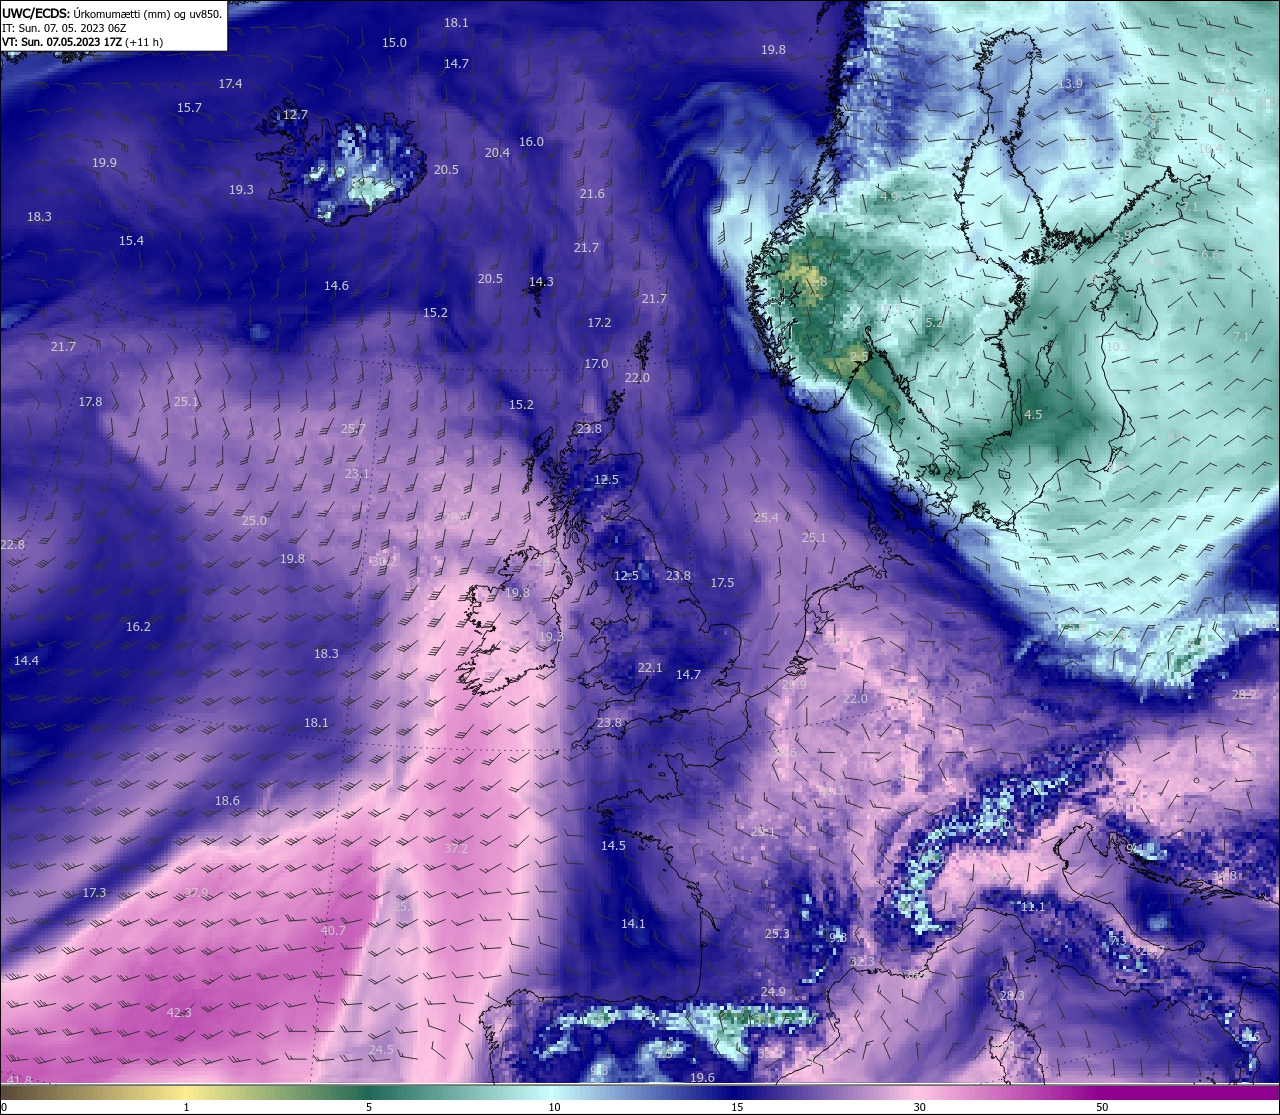The image size is (1280, 1115).
Task: Click the 11.1 value label
Action: point(1033,907)
